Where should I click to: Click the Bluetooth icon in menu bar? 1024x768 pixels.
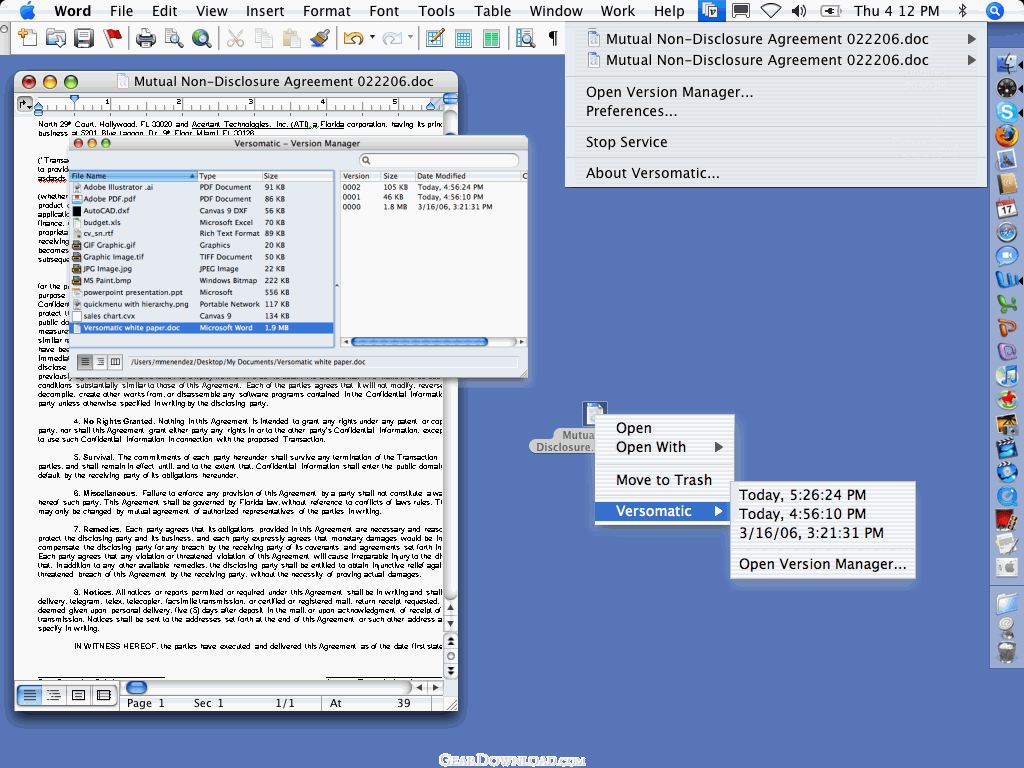[x=962, y=10]
